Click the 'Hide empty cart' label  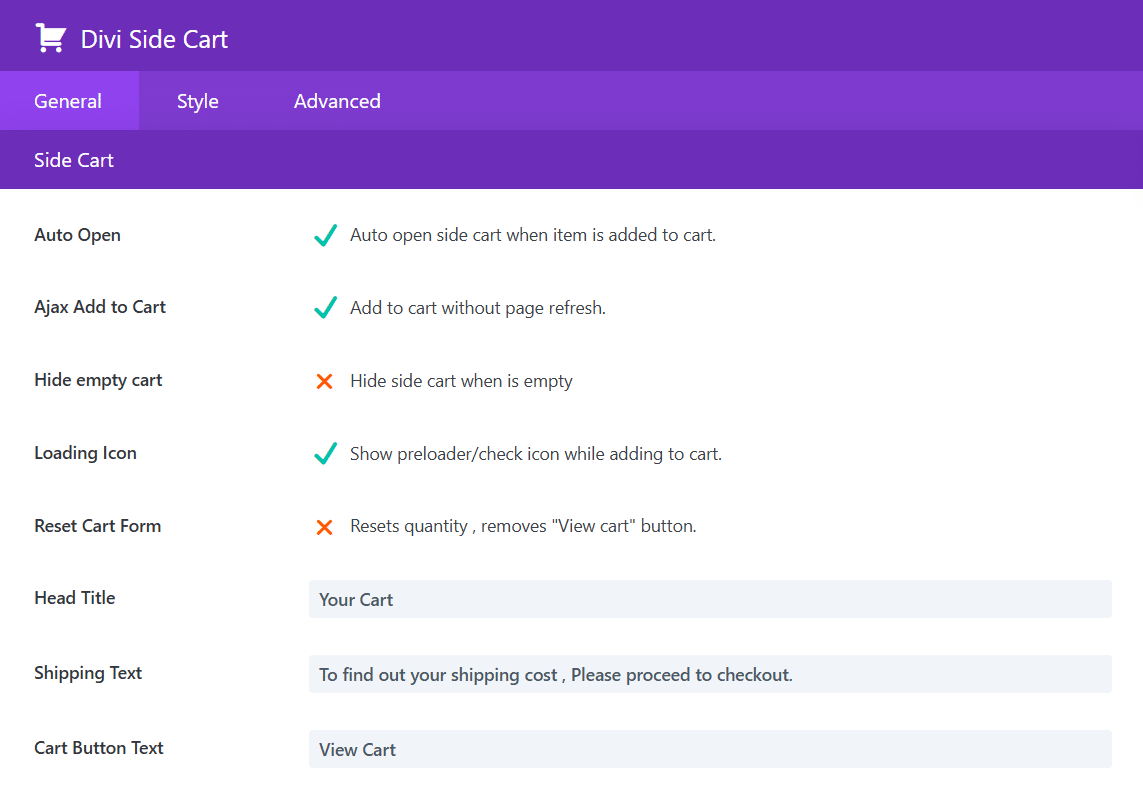[98, 381]
